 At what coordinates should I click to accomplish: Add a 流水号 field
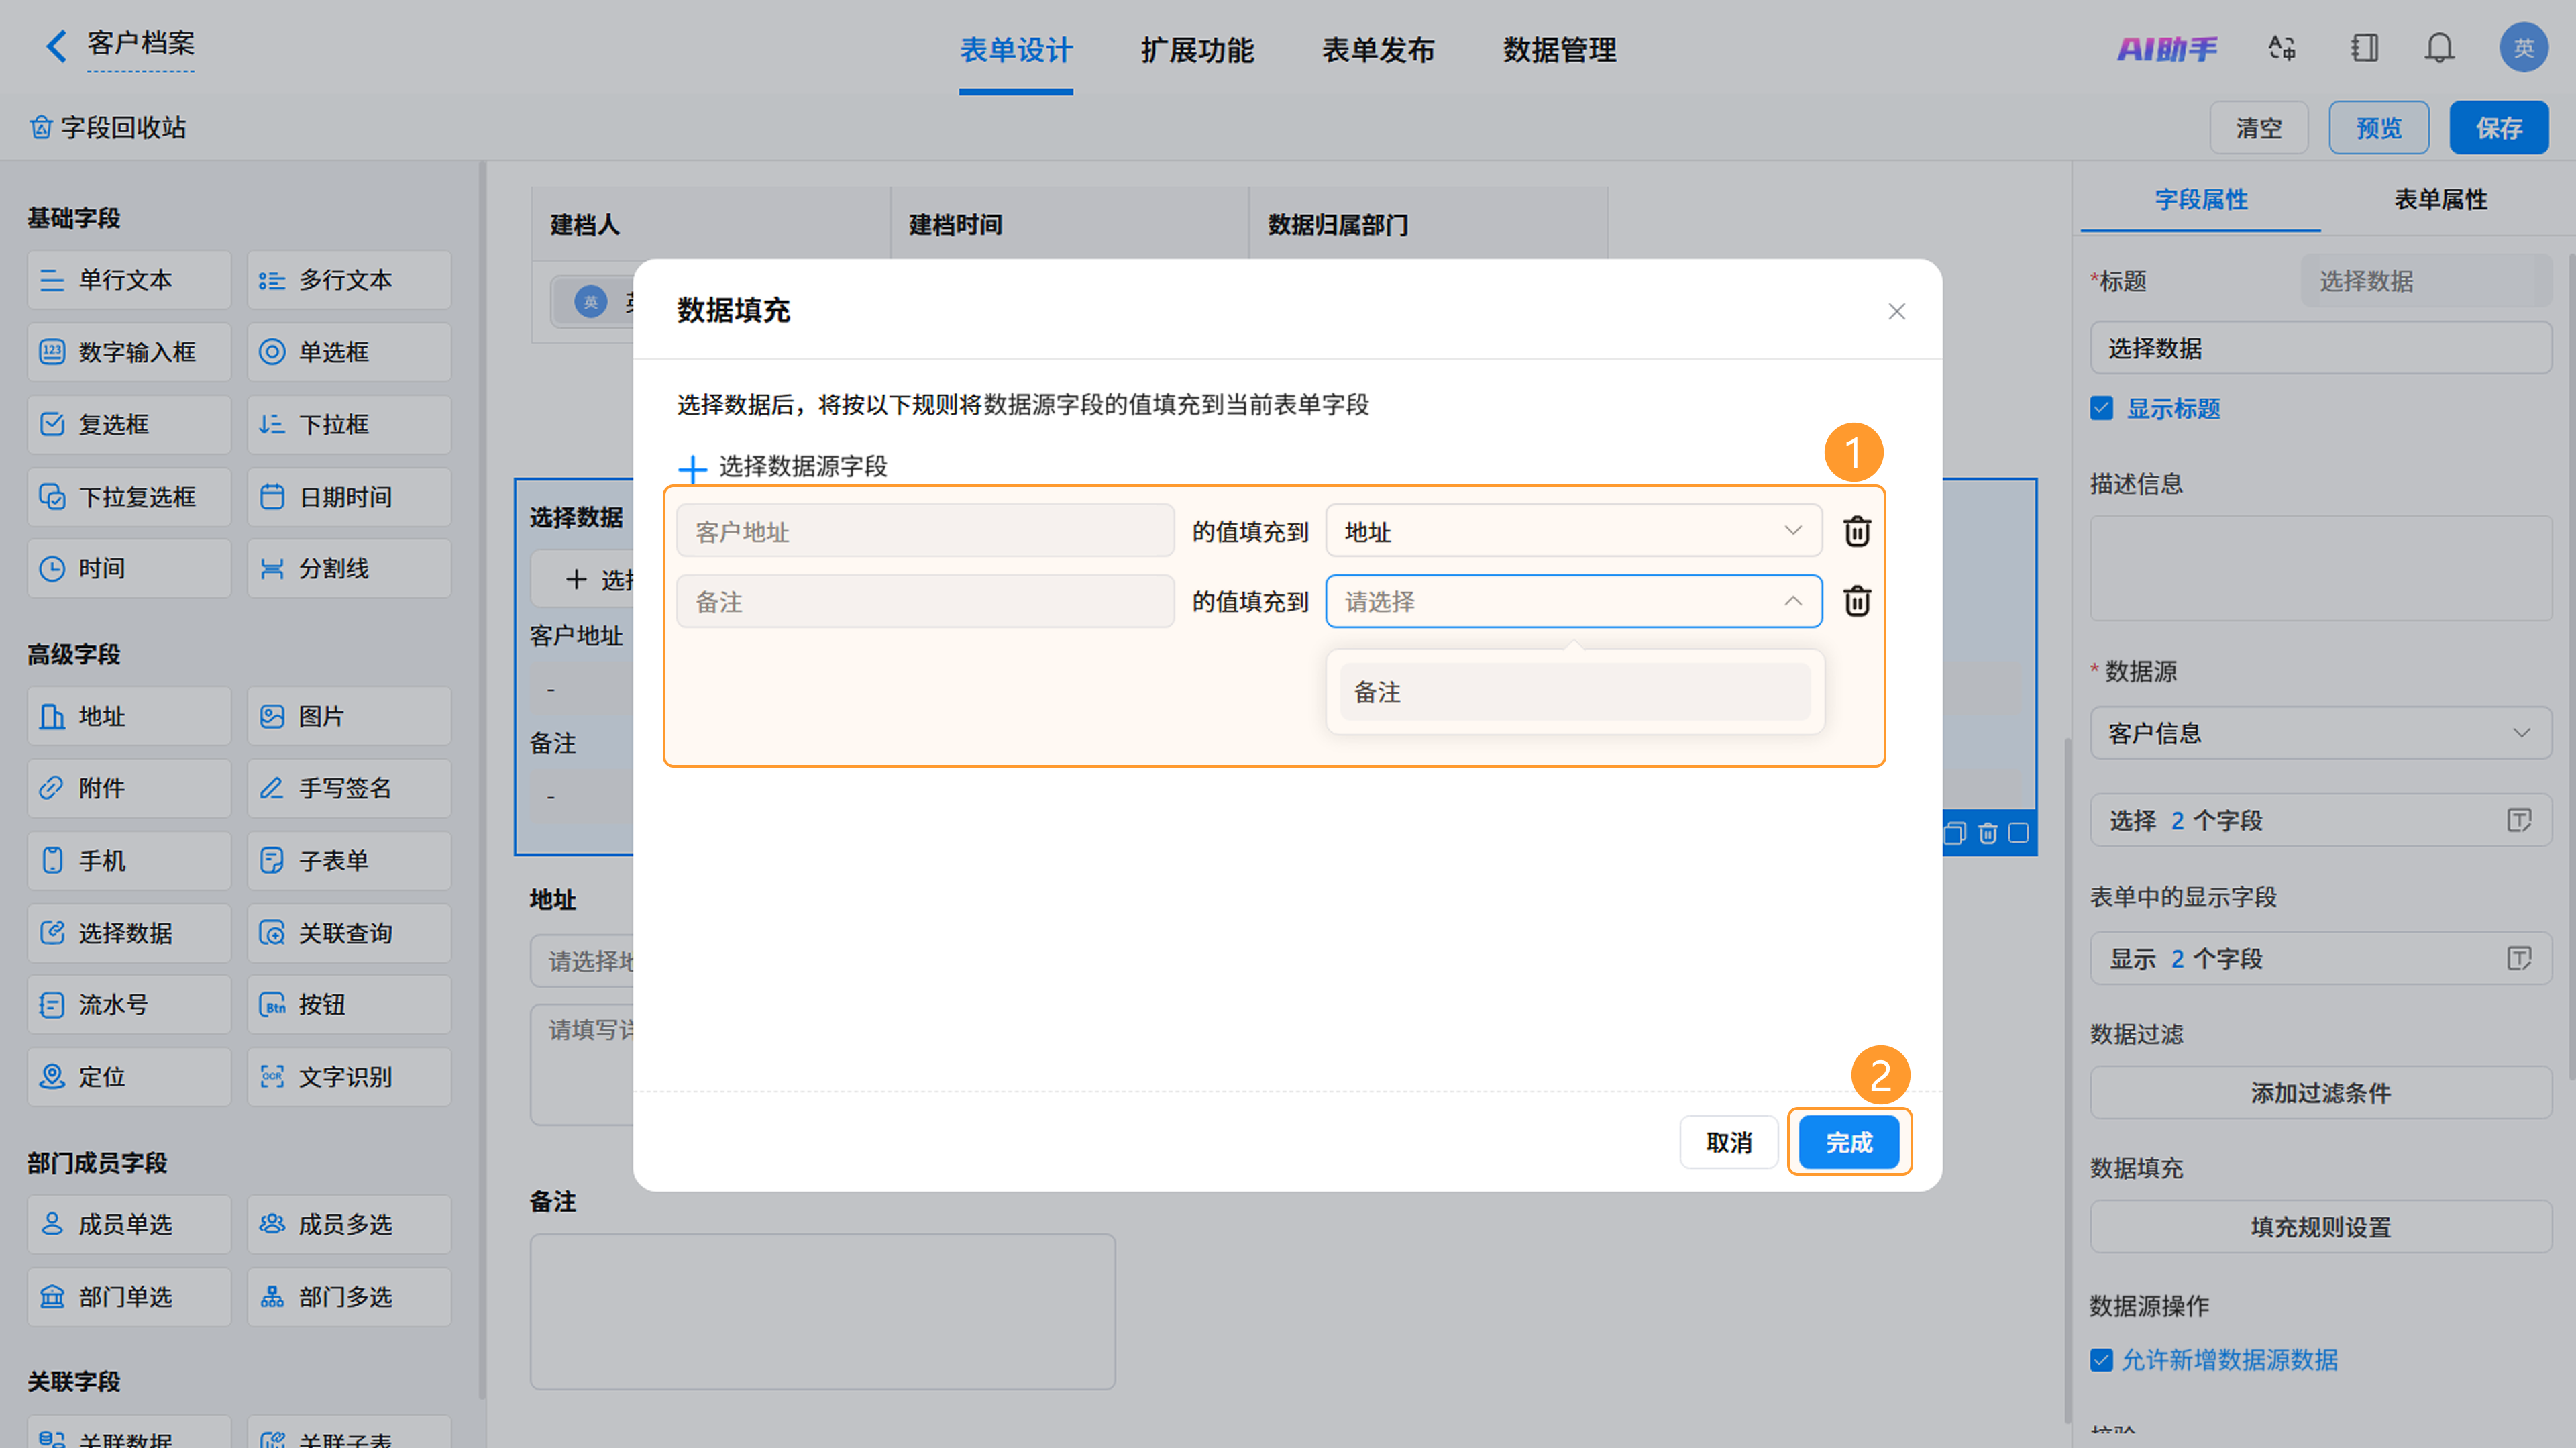(129, 1005)
